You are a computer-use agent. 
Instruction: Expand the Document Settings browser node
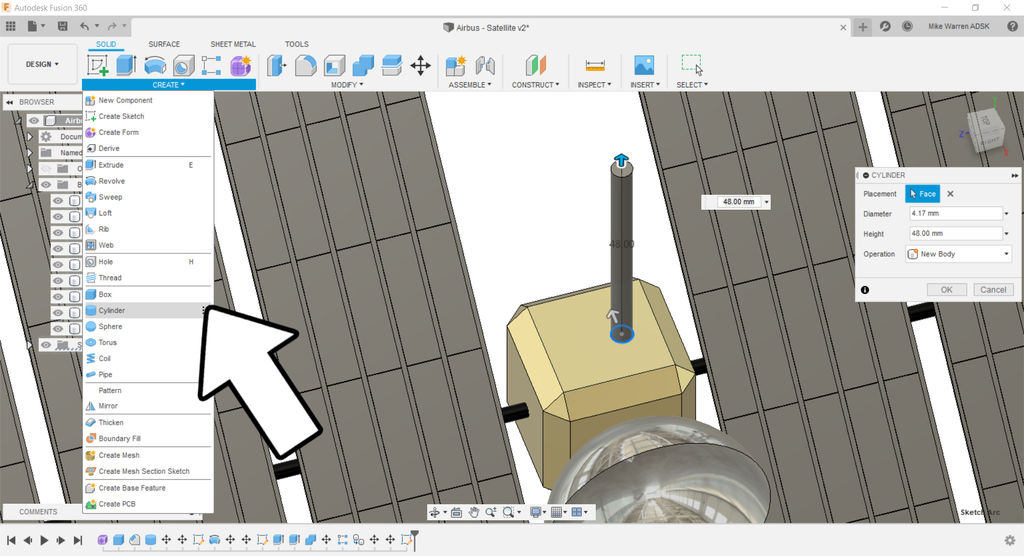coord(29,137)
